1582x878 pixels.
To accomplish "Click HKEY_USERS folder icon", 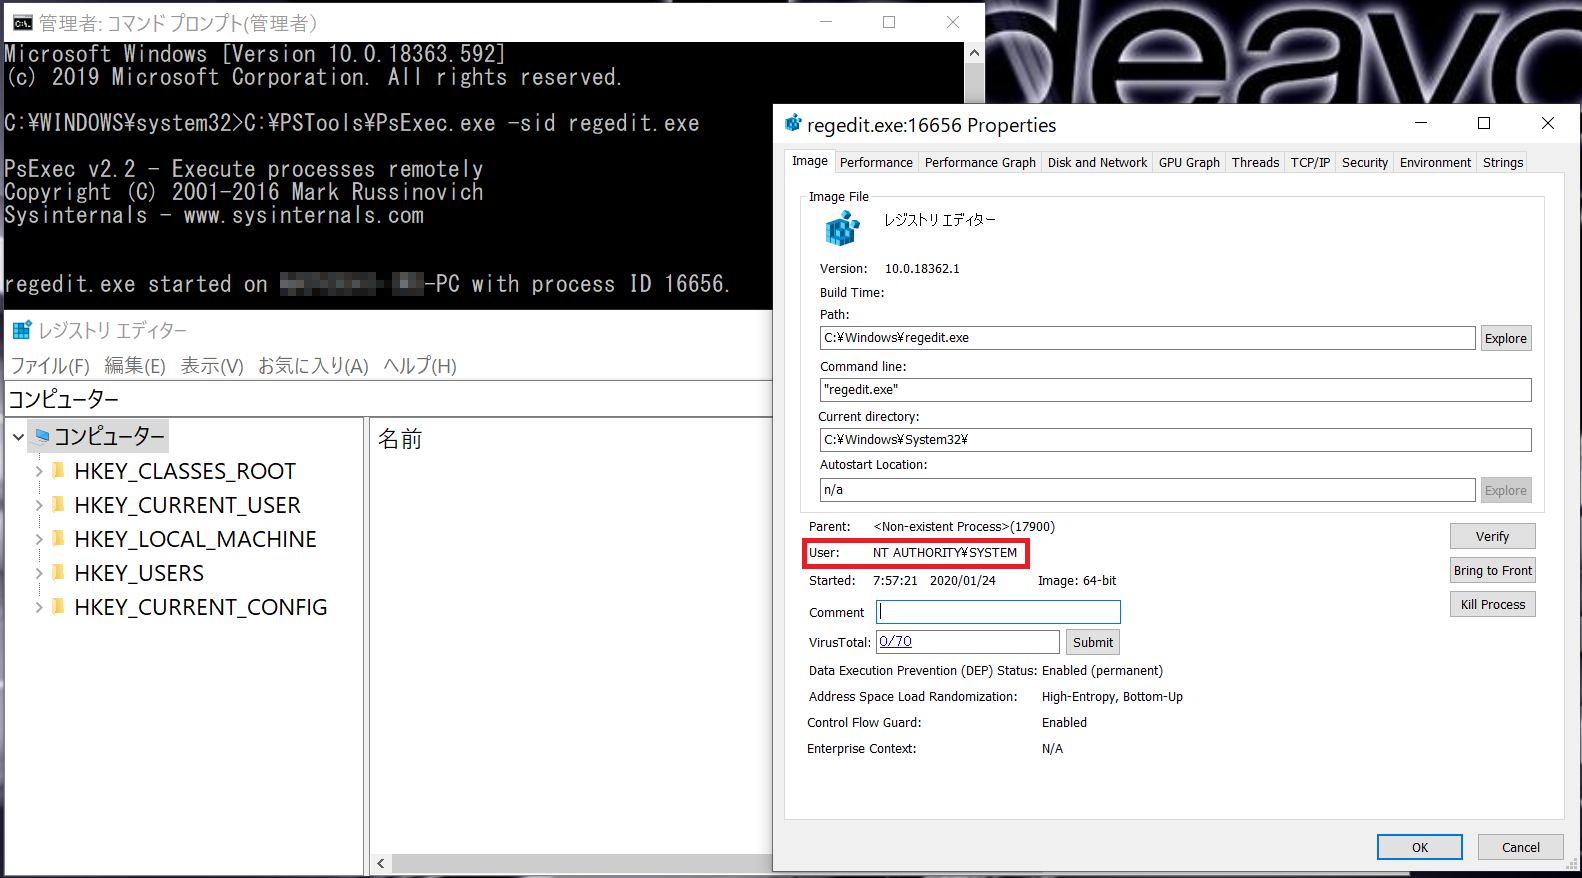I will [x=58, y=572].
